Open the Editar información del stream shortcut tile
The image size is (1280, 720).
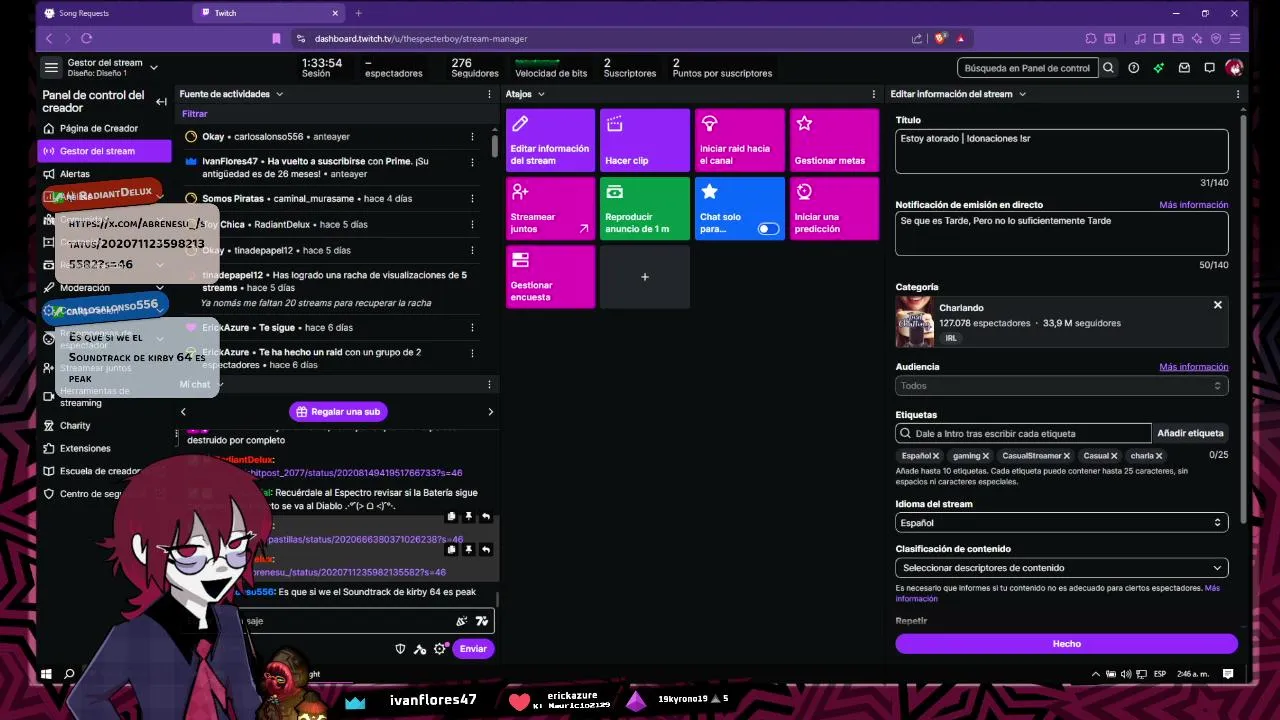point(550,140)
